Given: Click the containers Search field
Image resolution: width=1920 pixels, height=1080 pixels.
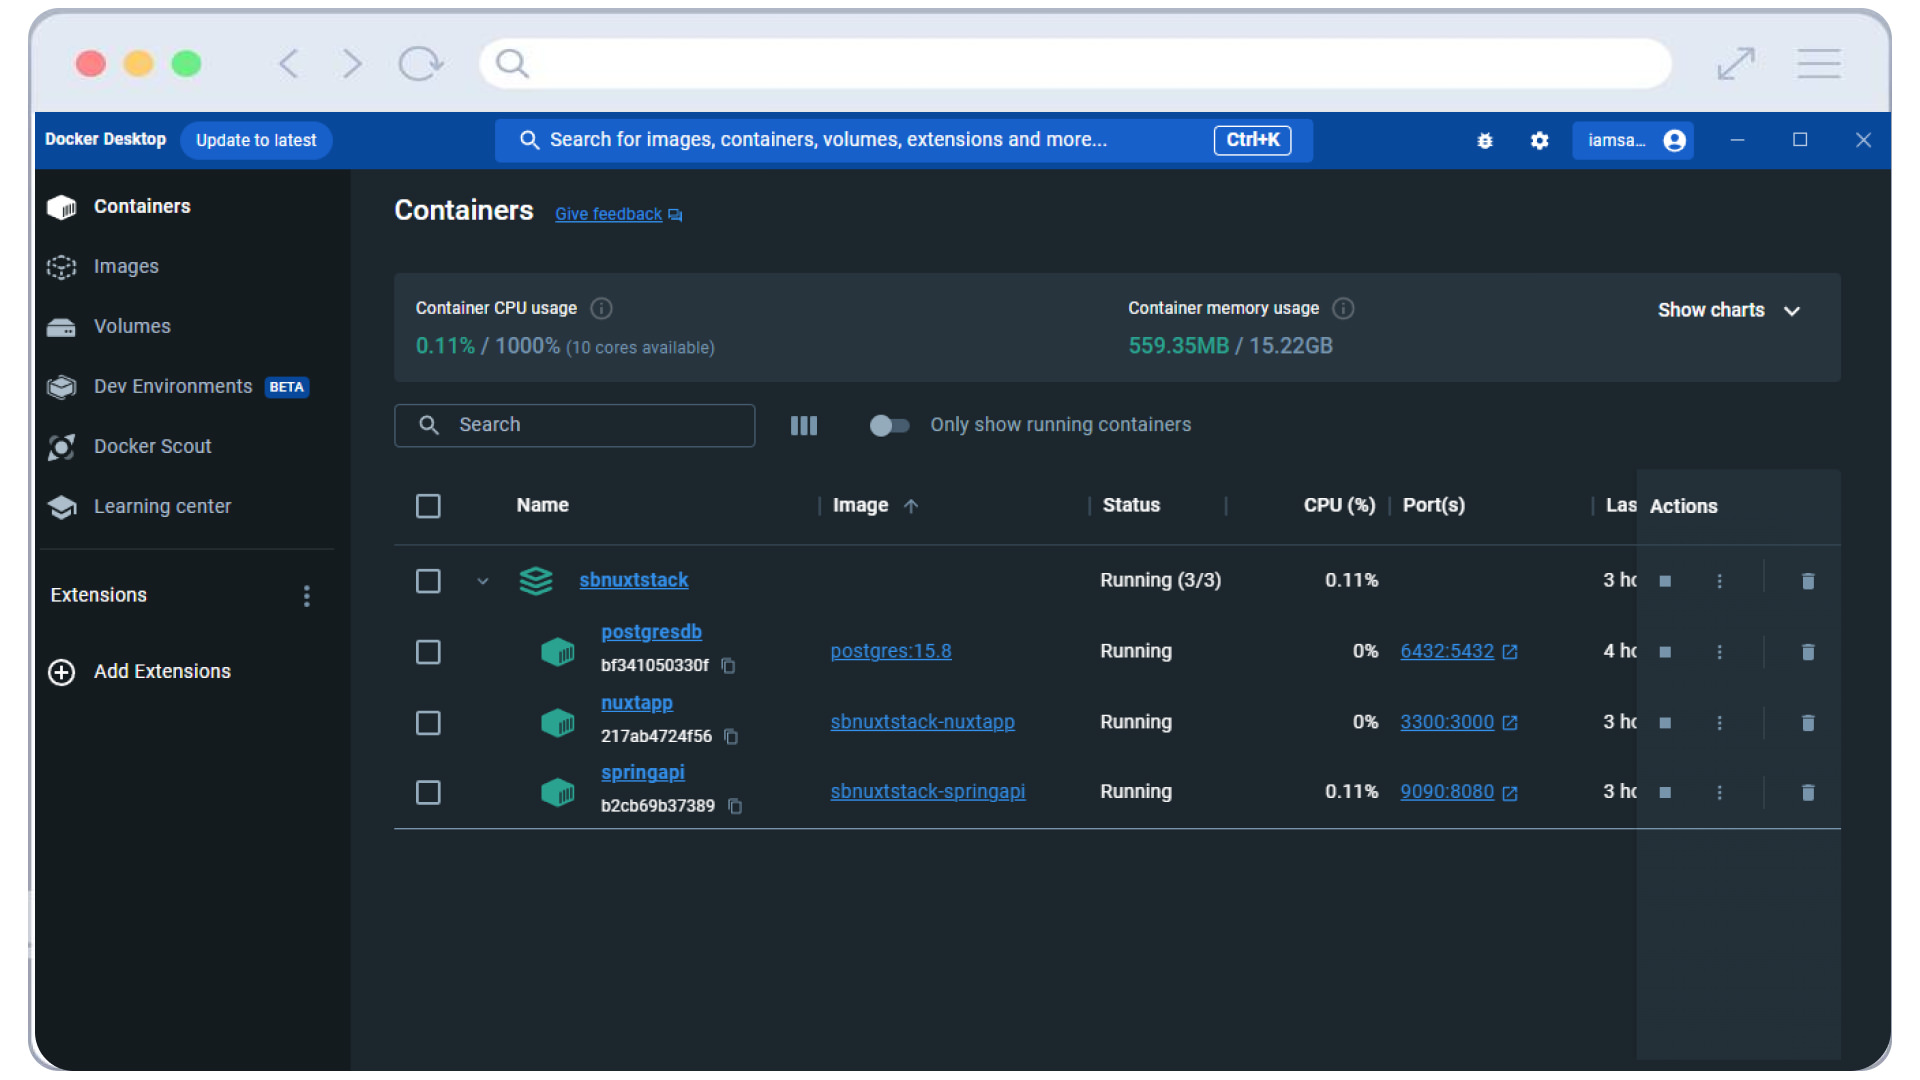Looking at the screenshot, I should (x=575, y=426).
